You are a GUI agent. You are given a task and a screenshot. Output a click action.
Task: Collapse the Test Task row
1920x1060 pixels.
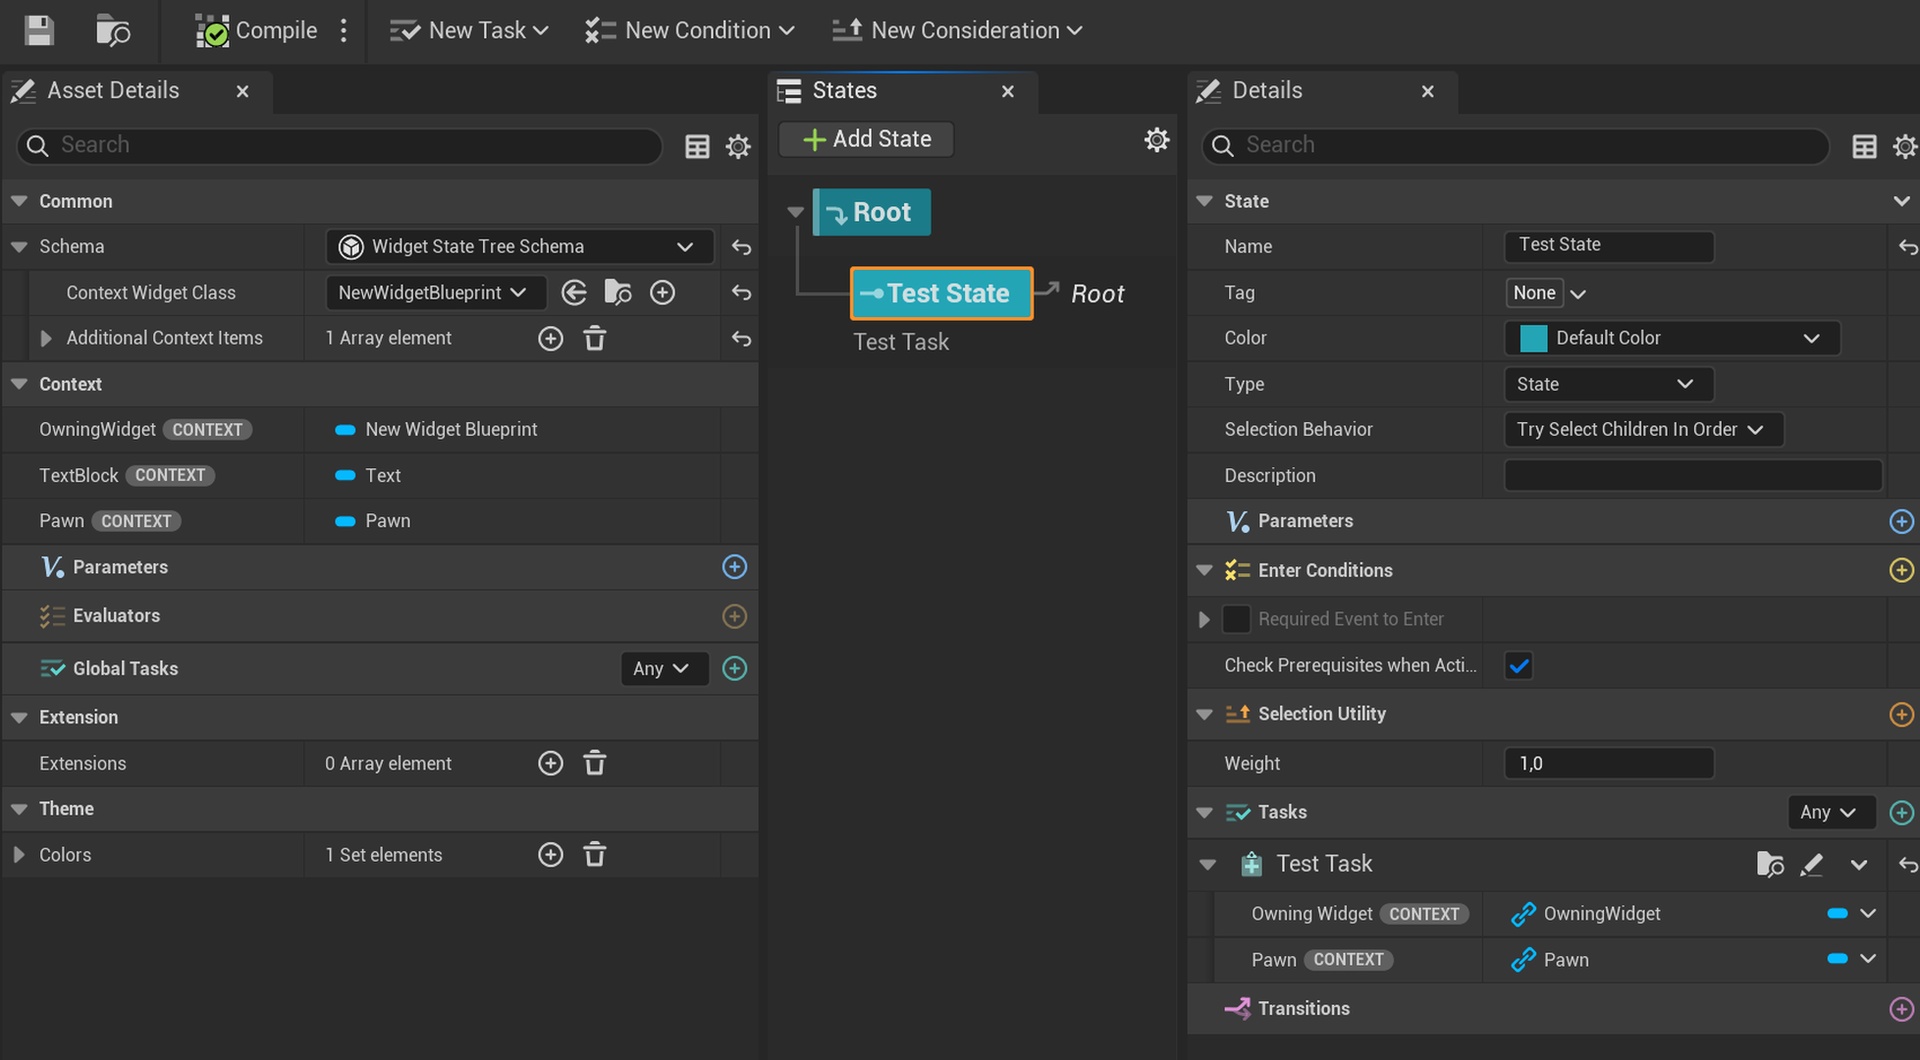click(x=1207, y=865)
